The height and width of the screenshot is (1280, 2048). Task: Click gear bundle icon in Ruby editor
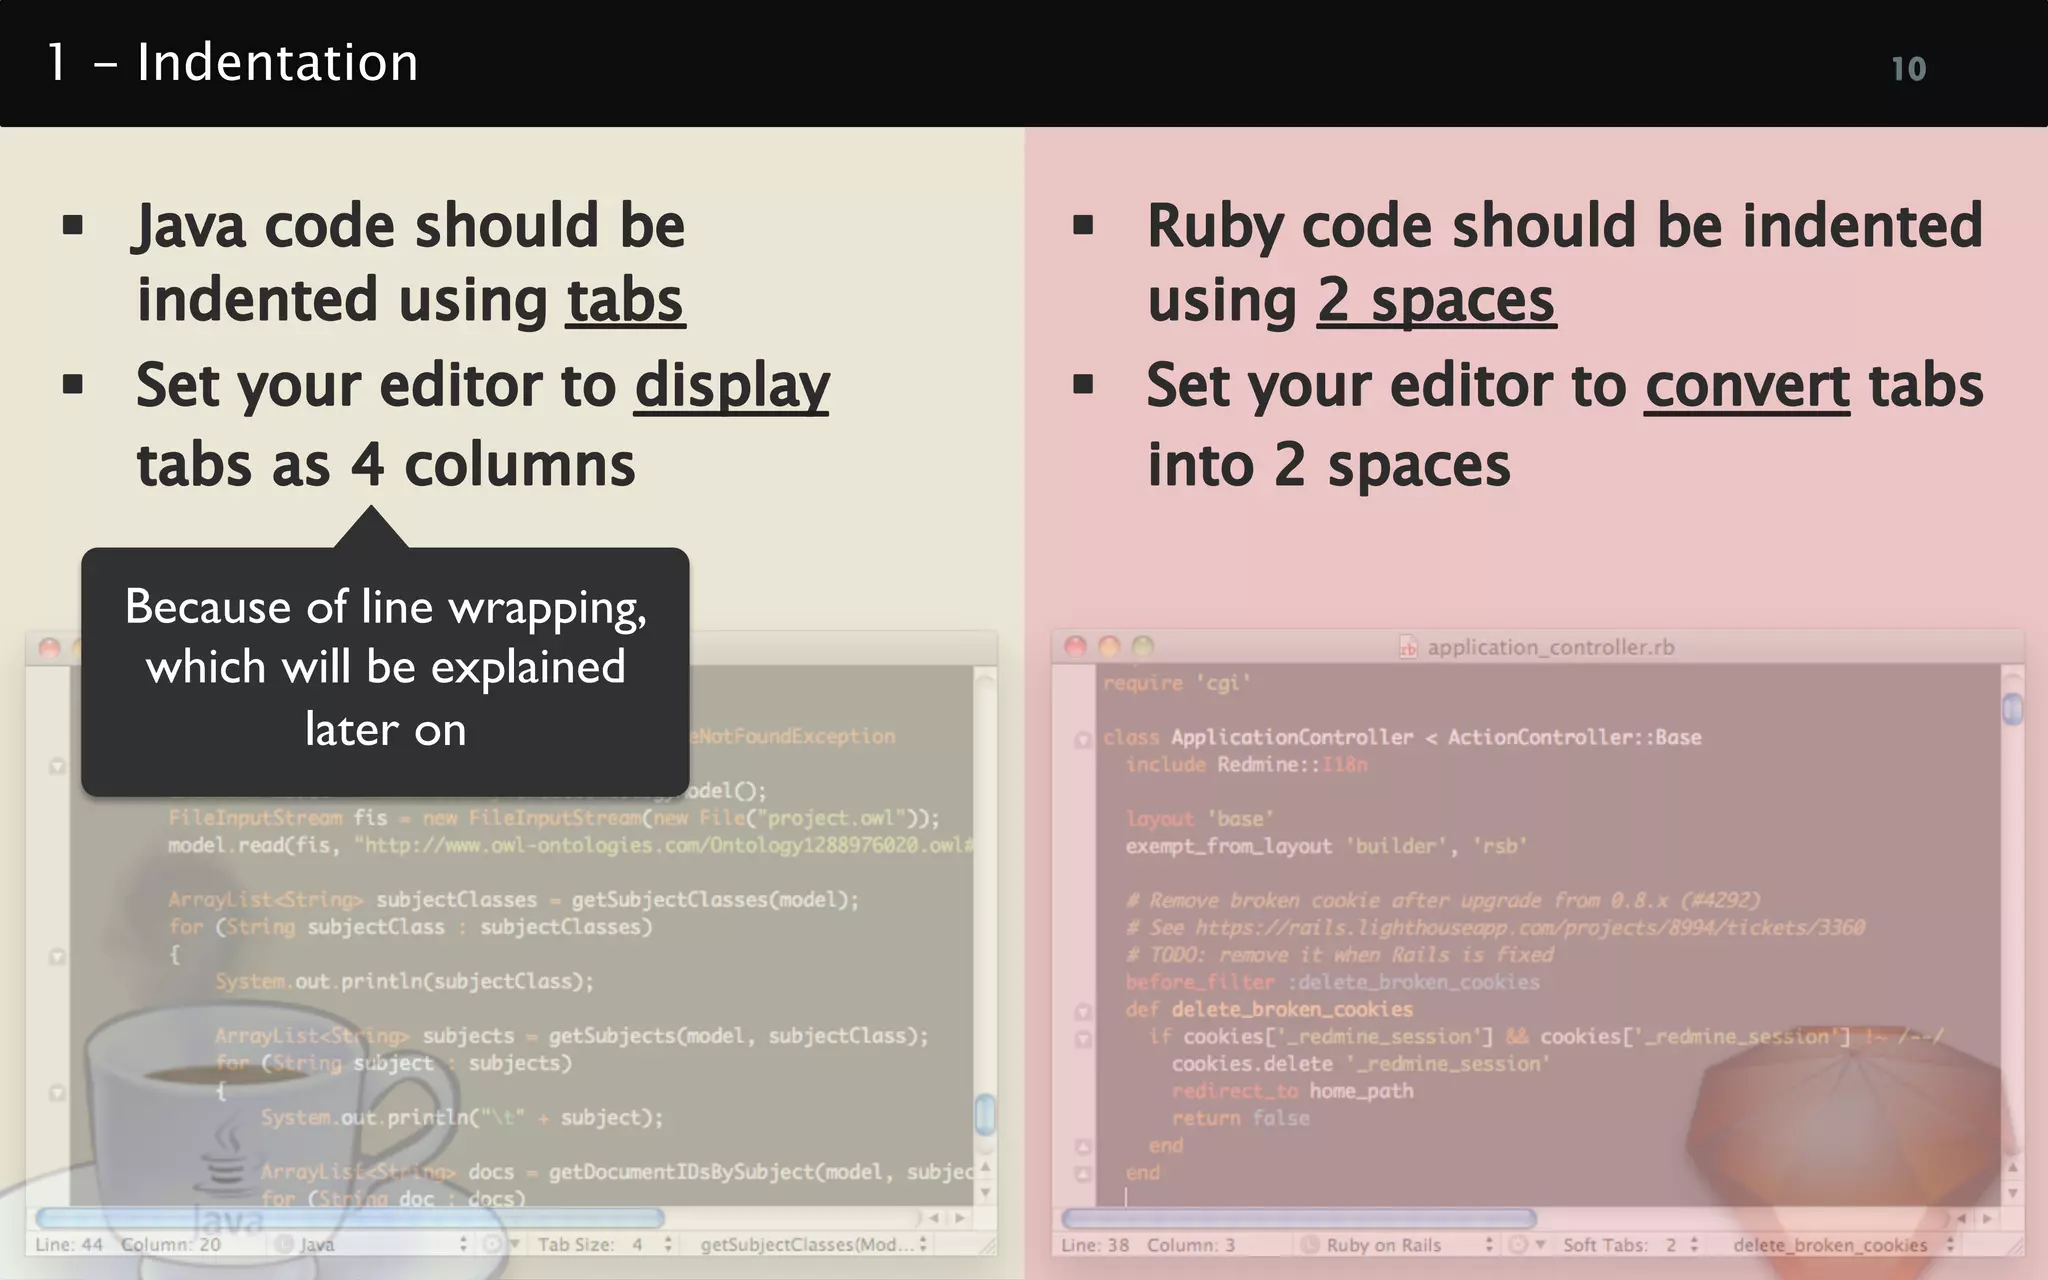pos(1520,1245)
